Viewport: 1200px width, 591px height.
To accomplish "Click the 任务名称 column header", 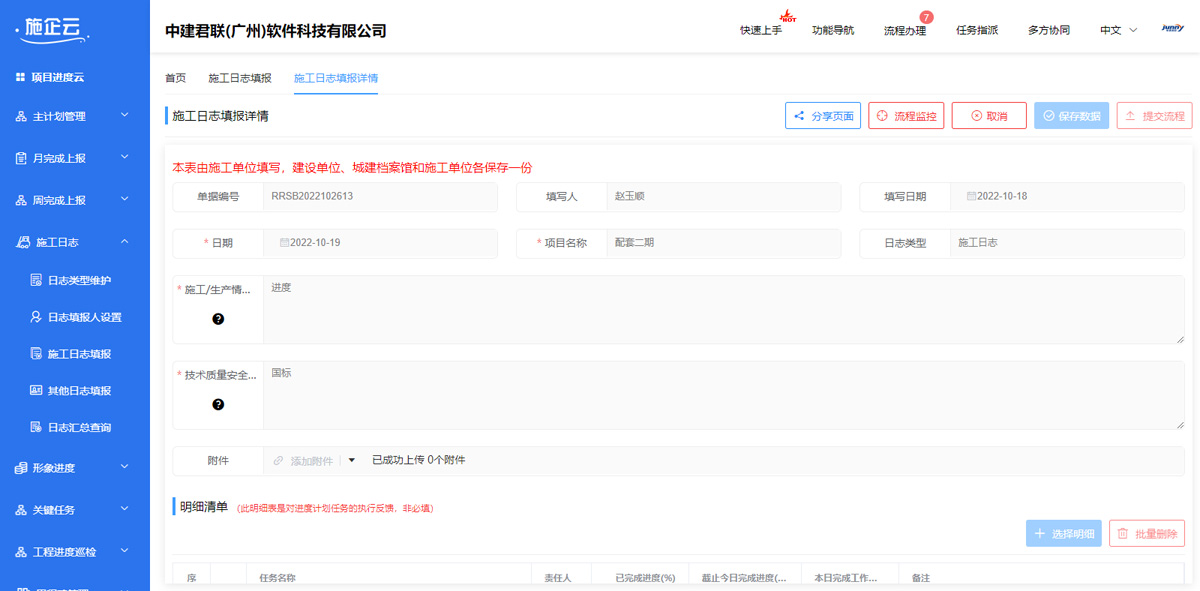I will coord(388,578).
